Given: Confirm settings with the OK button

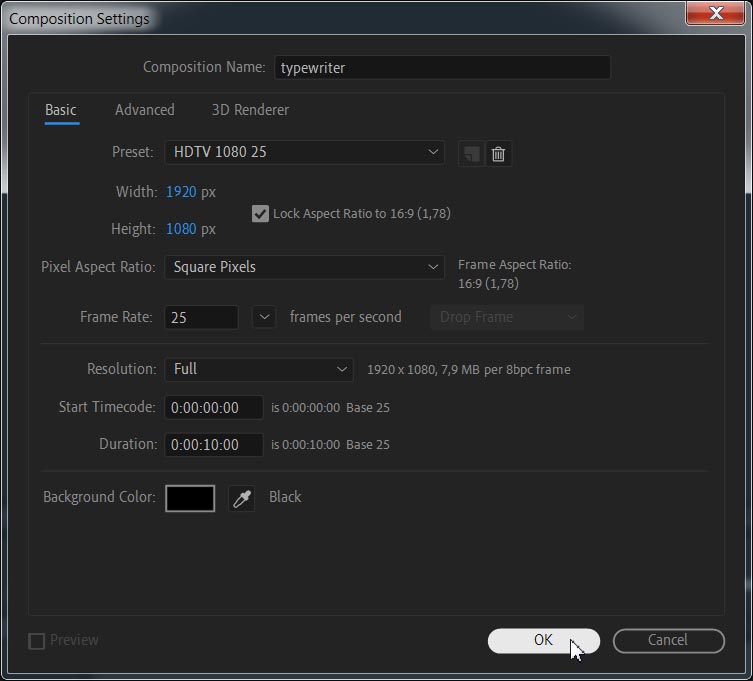Looking at the screenshot, I should click(x=544, y=641).
